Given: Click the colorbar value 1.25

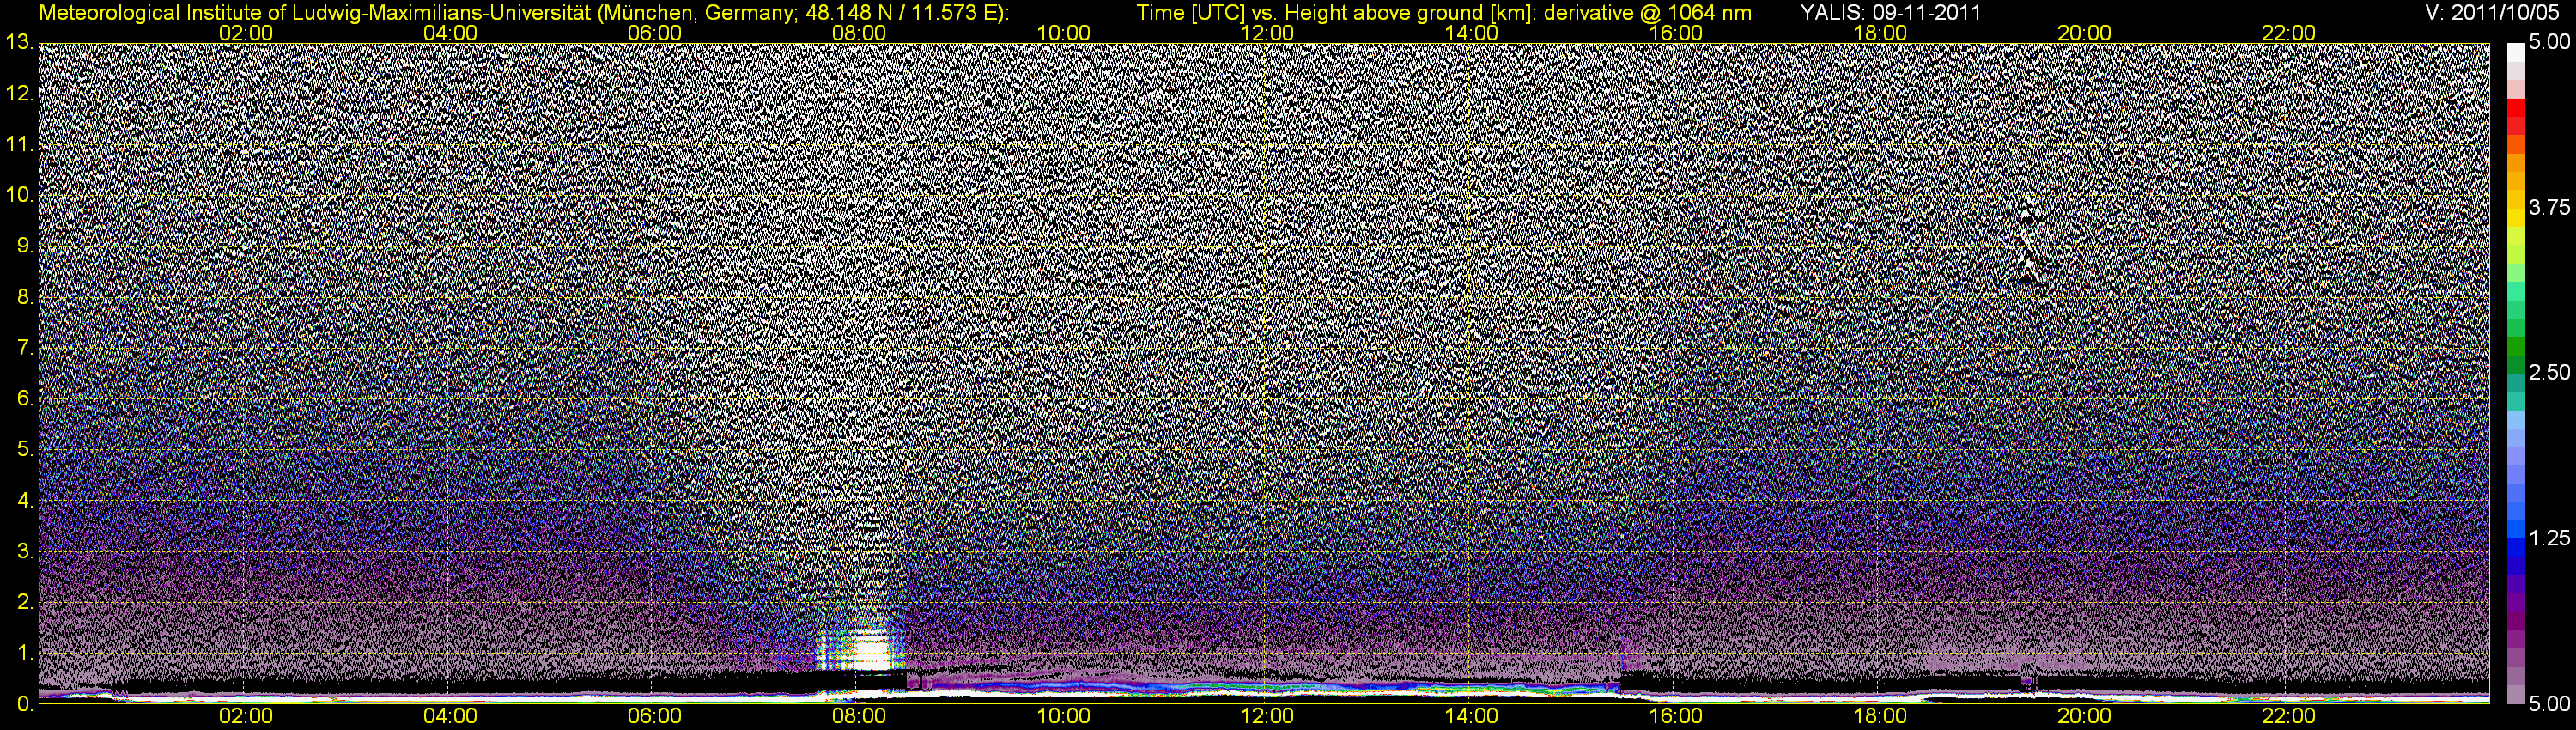Looking at the screenshot, I should (2550, 539).
